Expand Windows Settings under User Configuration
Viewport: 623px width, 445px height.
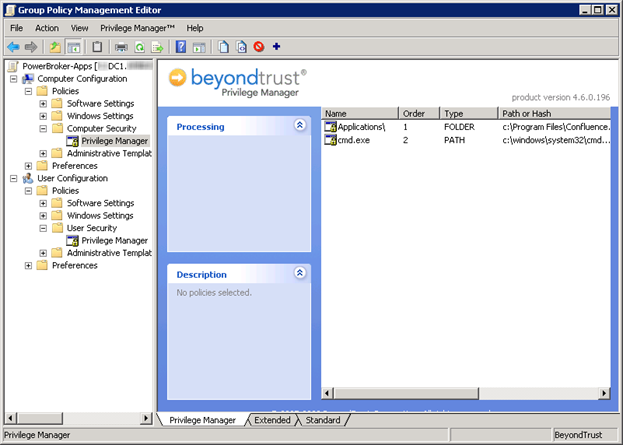[x=43, y=216]
